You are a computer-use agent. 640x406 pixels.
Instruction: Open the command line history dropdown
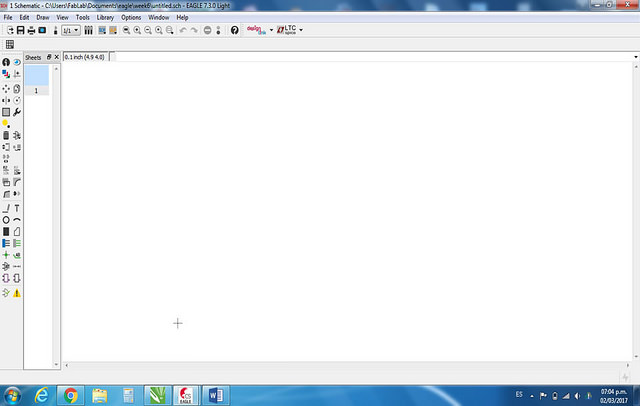636,57
